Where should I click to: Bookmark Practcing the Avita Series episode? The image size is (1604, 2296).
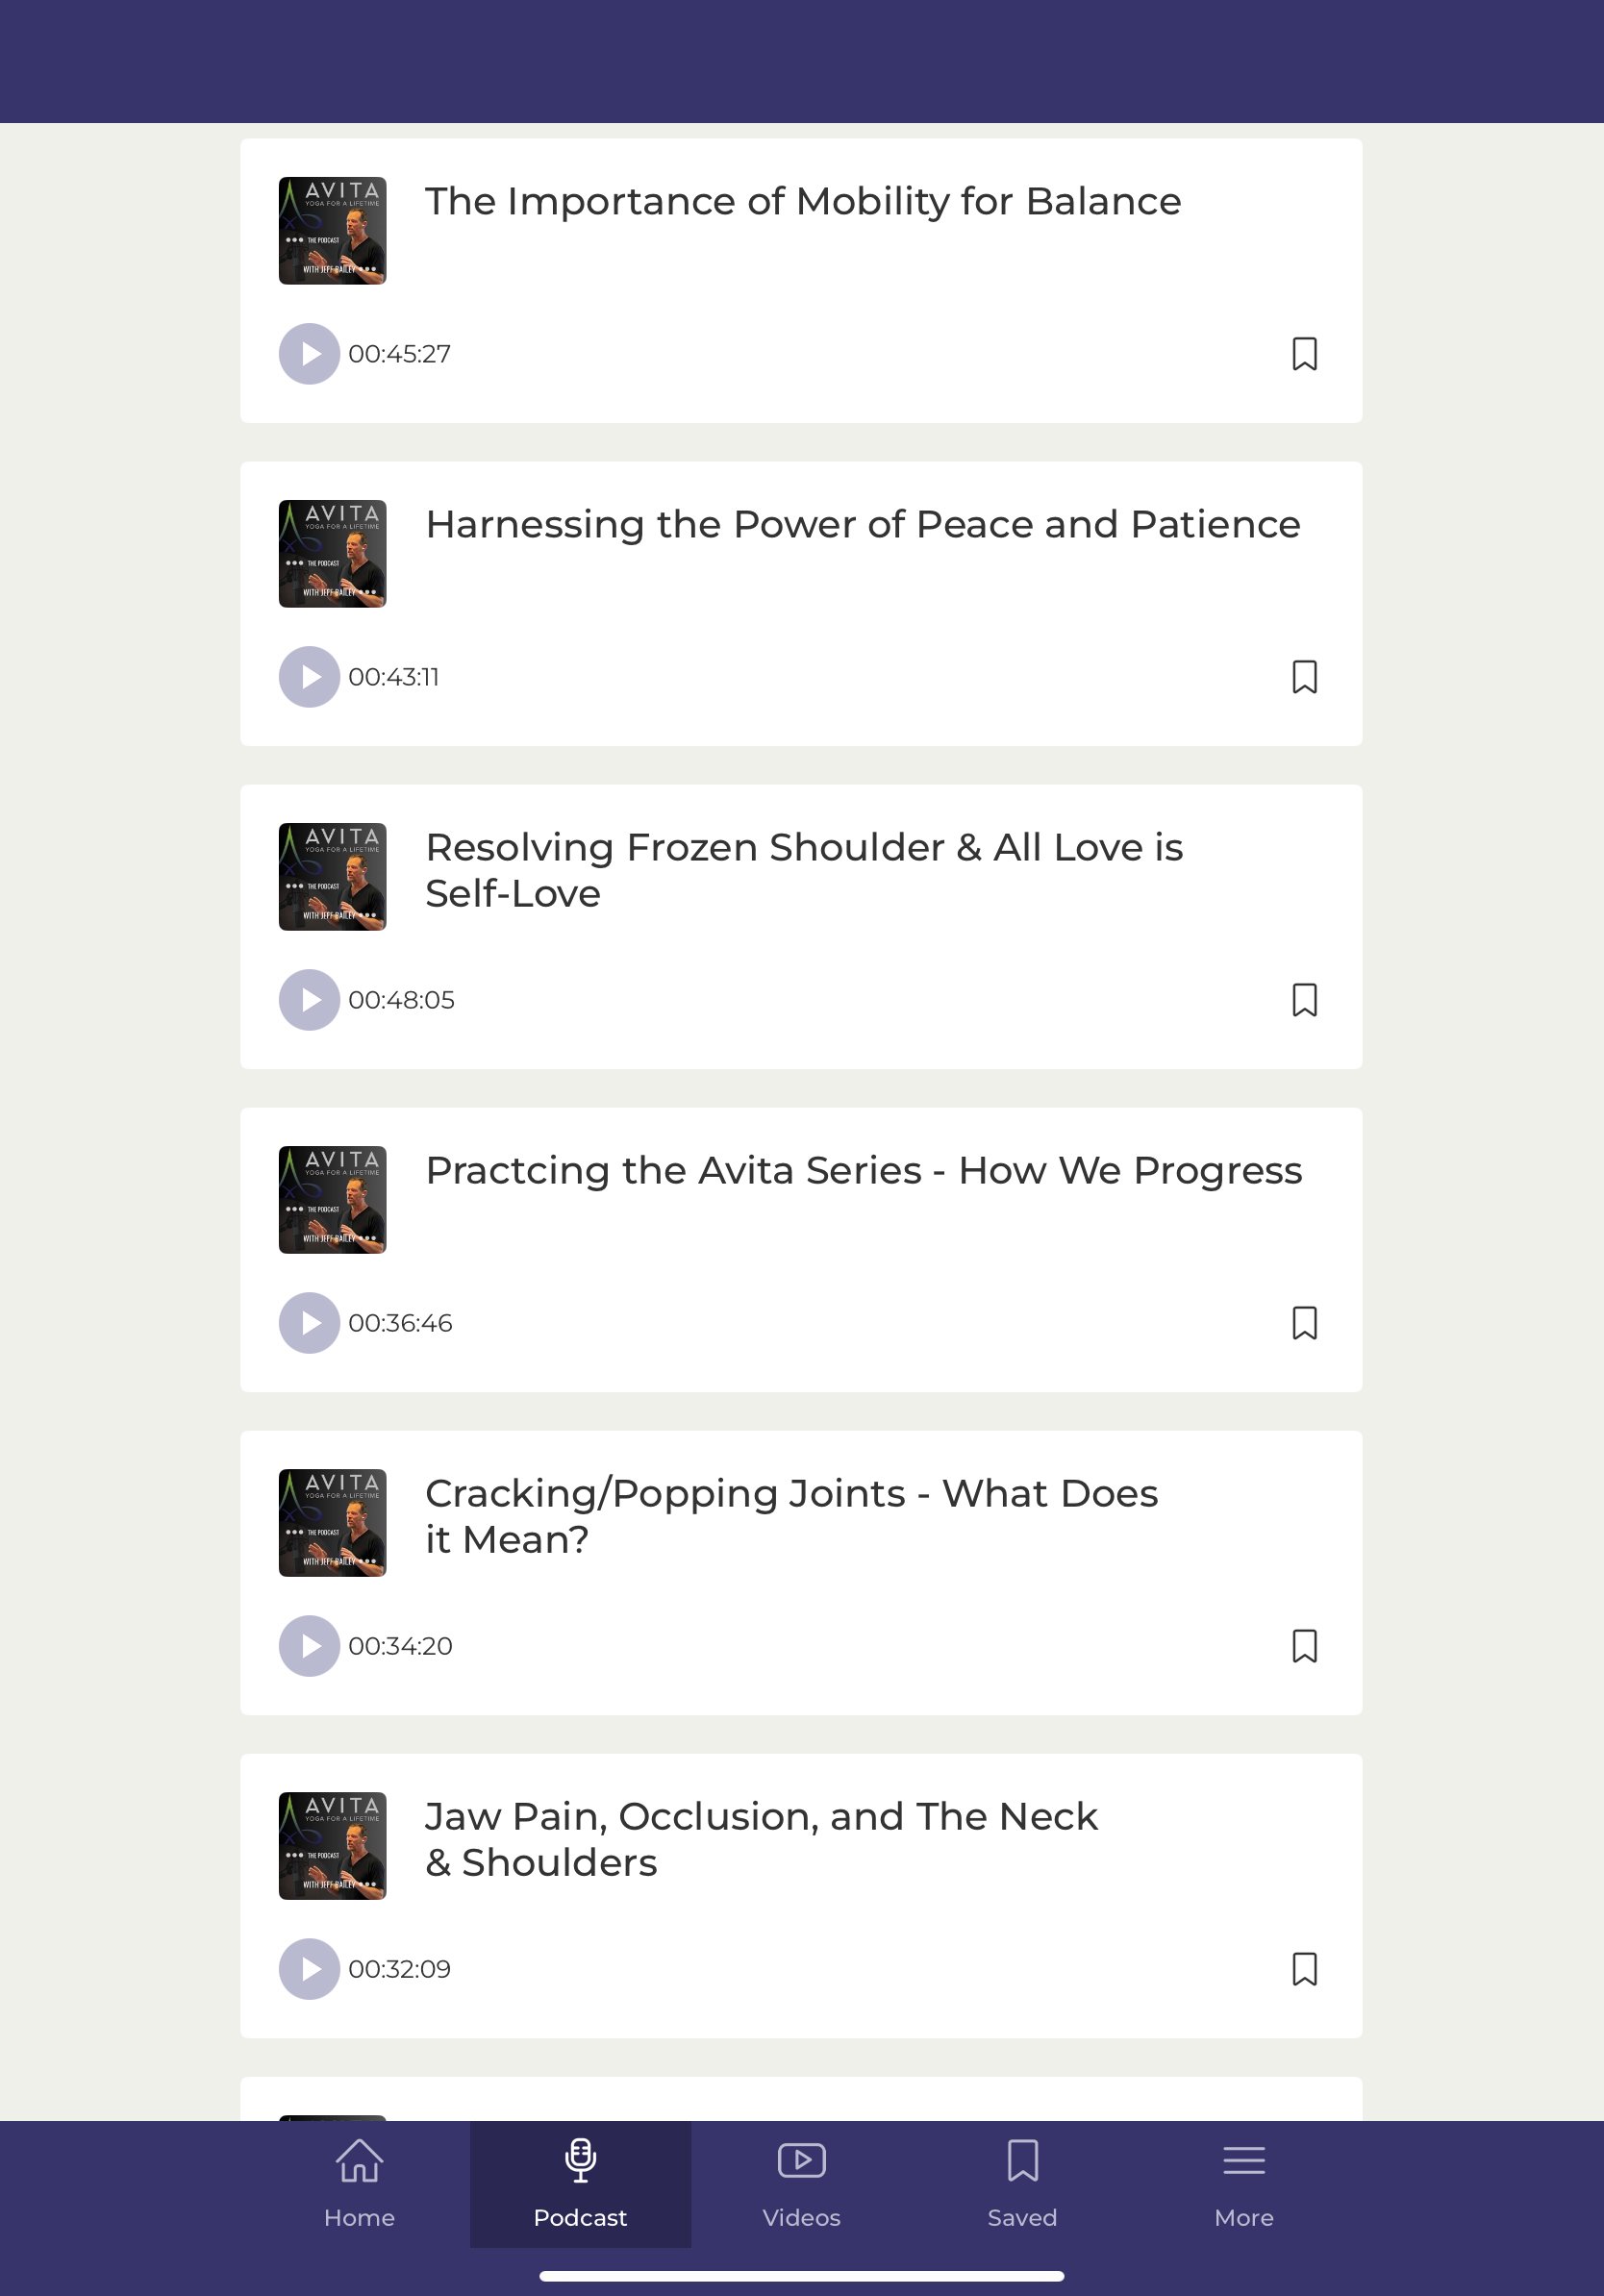[1304, 1323]
